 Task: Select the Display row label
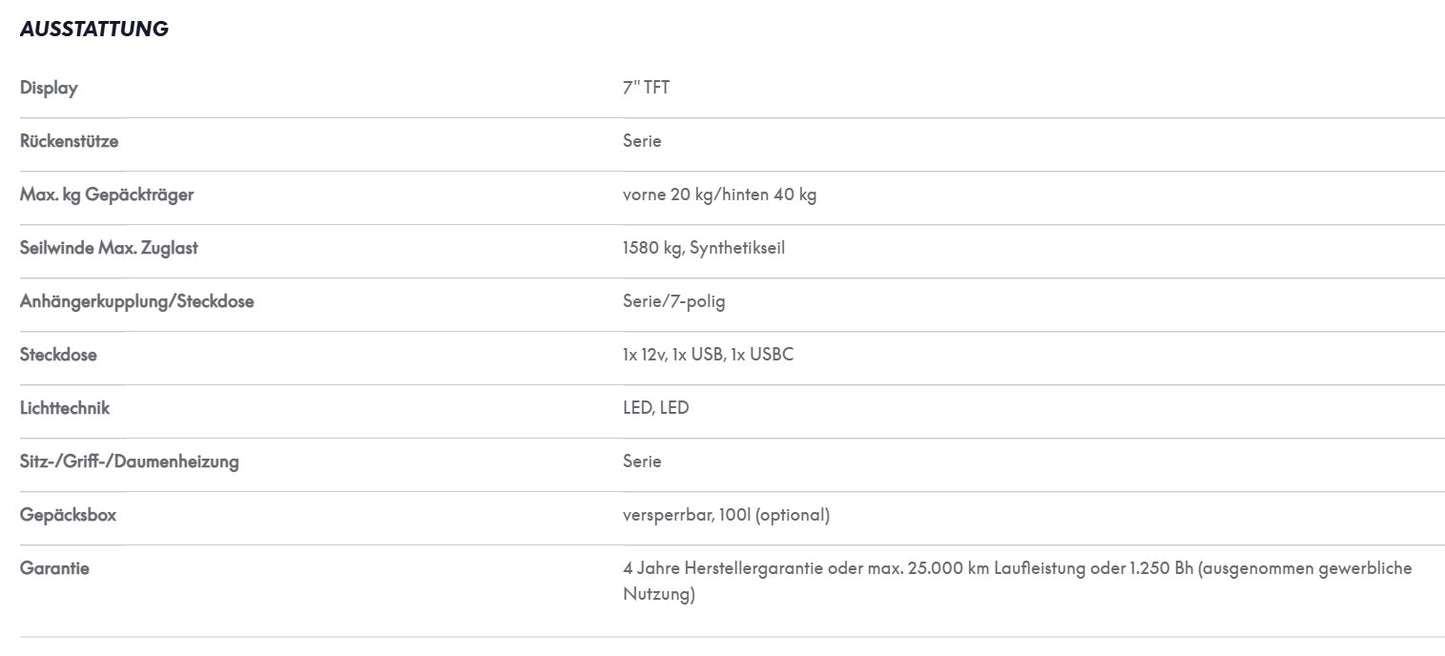49,88
